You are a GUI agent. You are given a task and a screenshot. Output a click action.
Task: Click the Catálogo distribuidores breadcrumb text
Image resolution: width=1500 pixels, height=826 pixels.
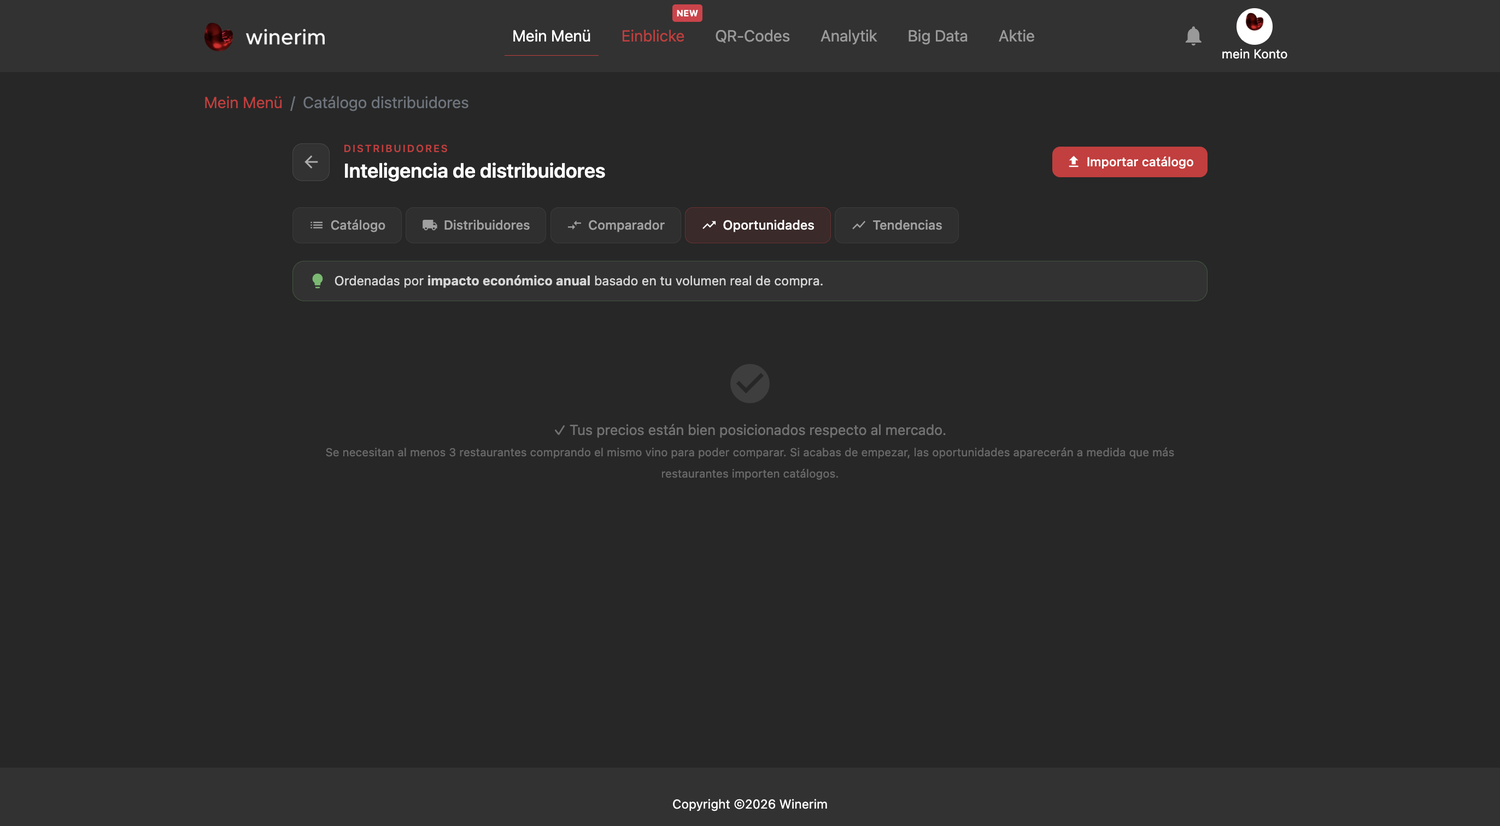pos(386,103)
